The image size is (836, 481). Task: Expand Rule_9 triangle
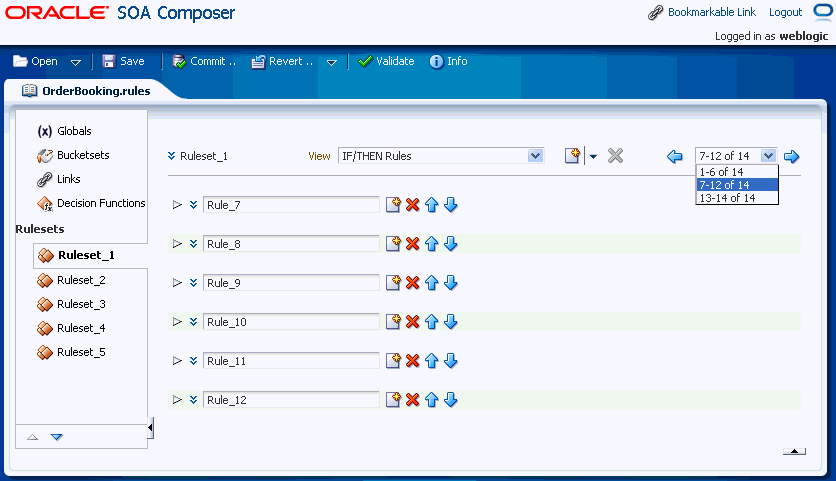pyautogui.click(x=177, y=283)
